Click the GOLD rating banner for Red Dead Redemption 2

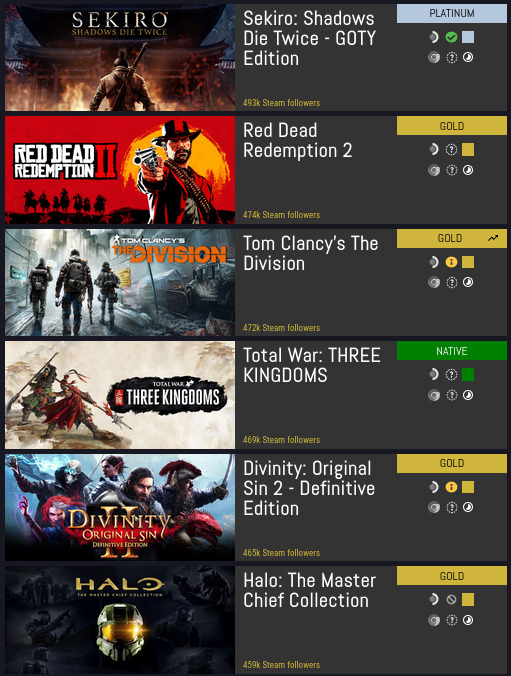pyautogui.click(x=451, y=126)
